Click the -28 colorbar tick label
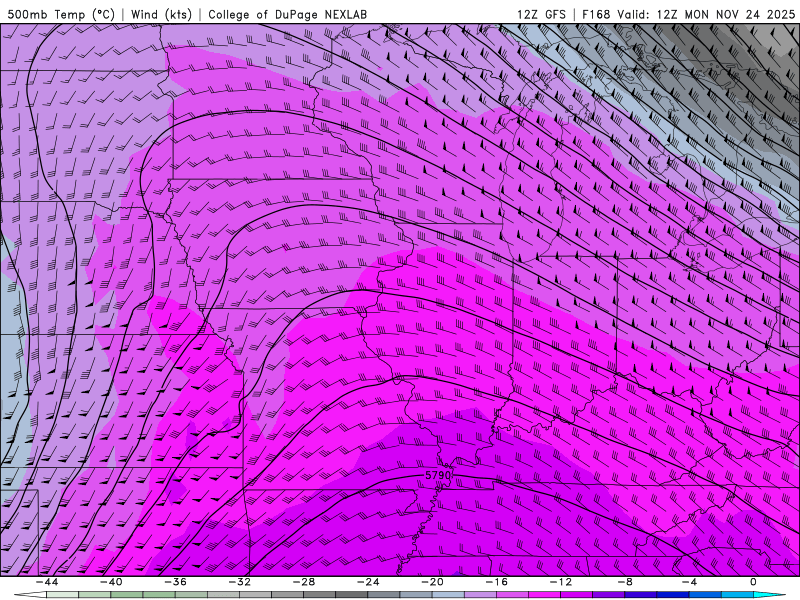This screenshot has width=800, height=600. (x=304, y=582)
